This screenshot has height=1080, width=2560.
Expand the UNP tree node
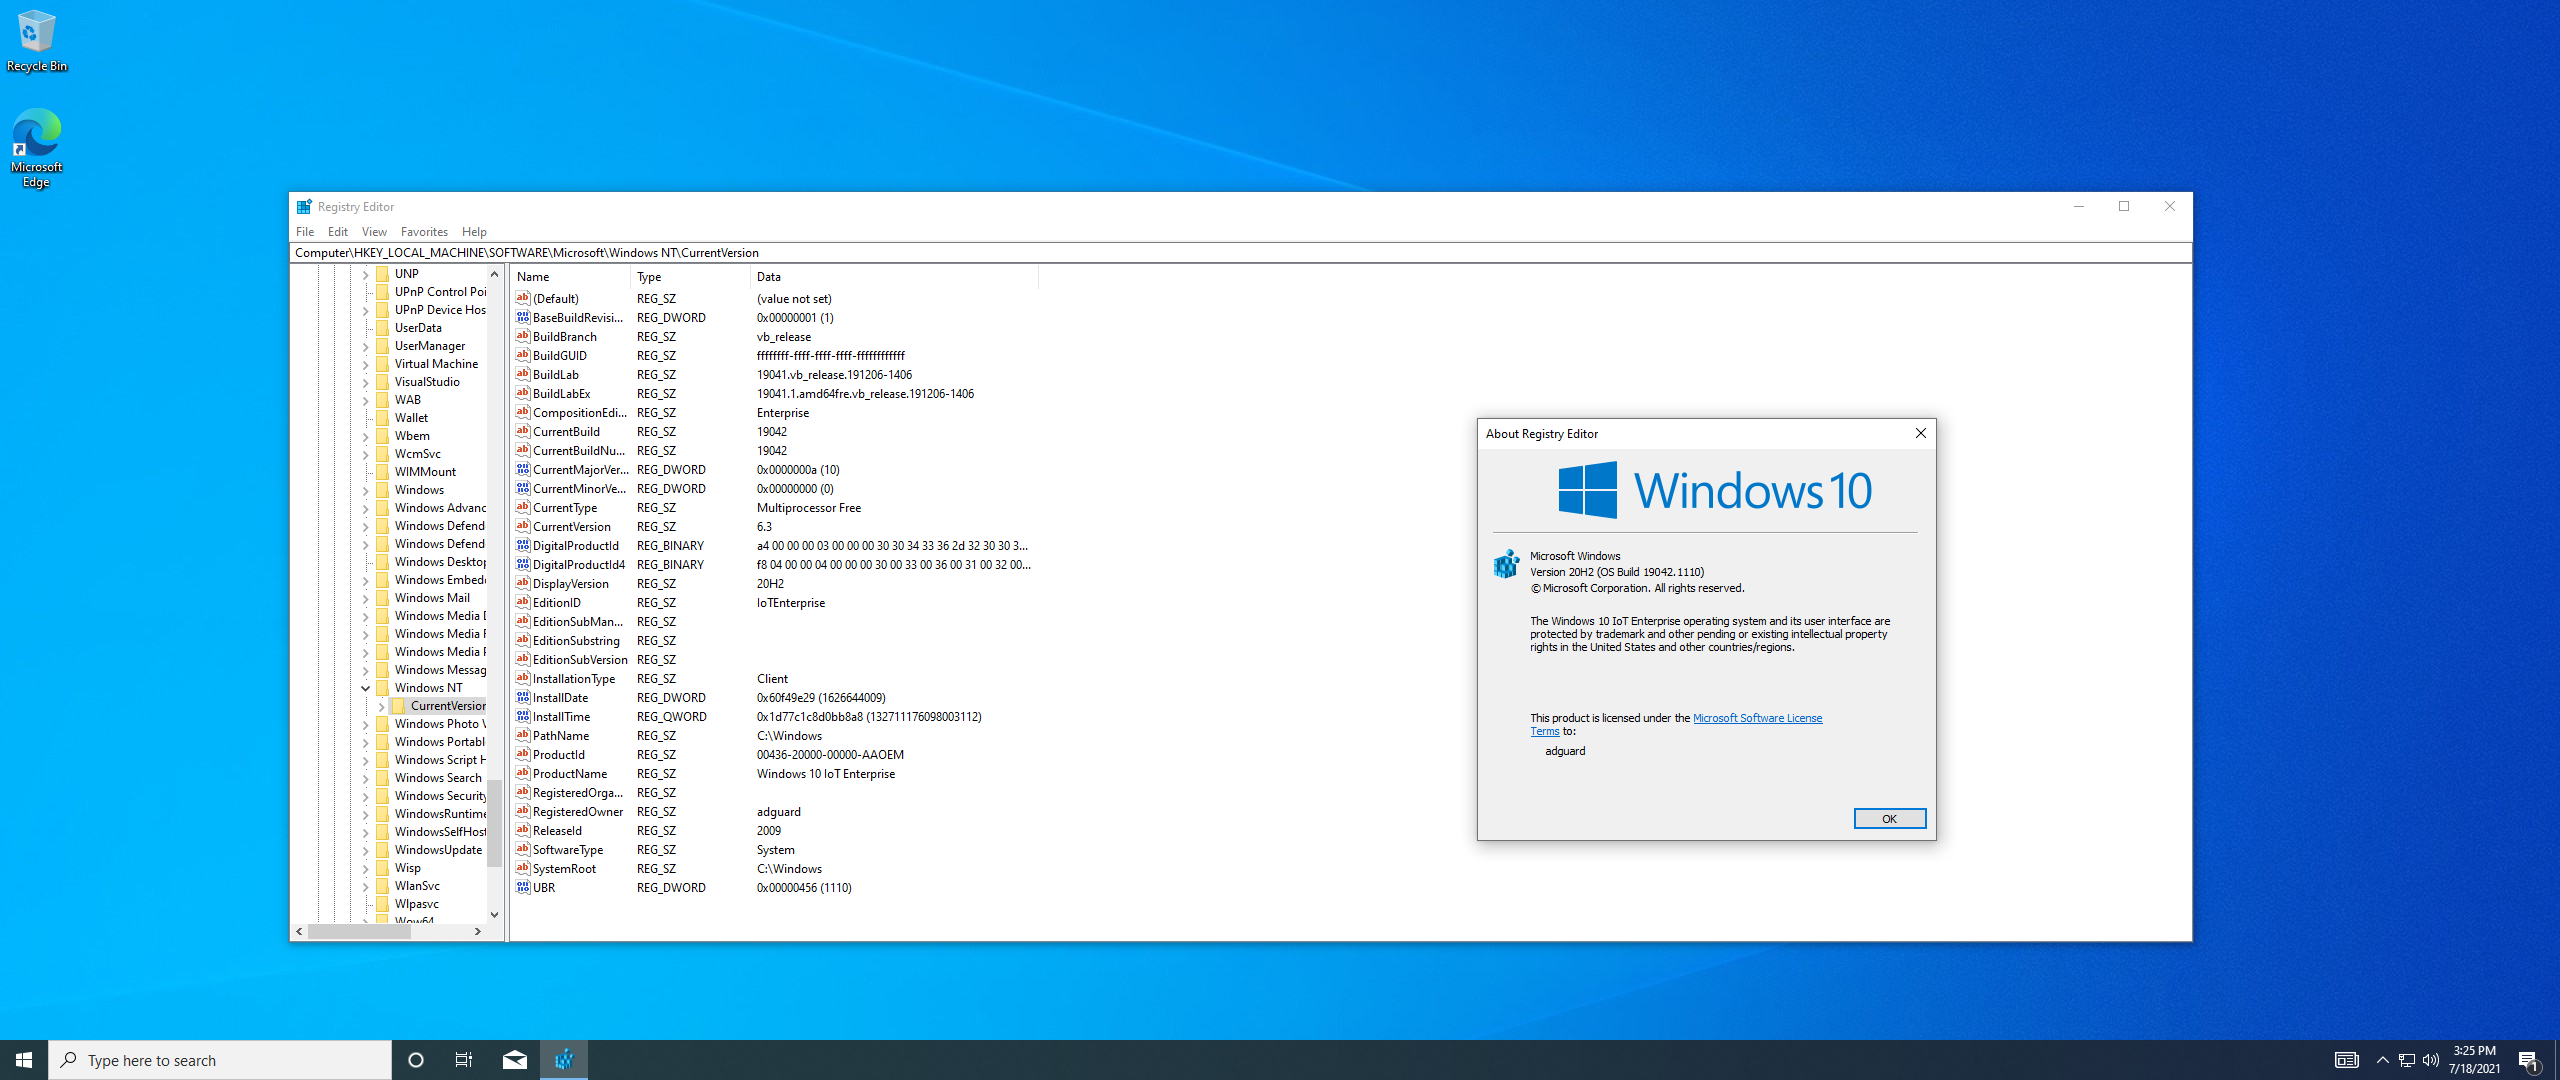[x=366, y=274]
